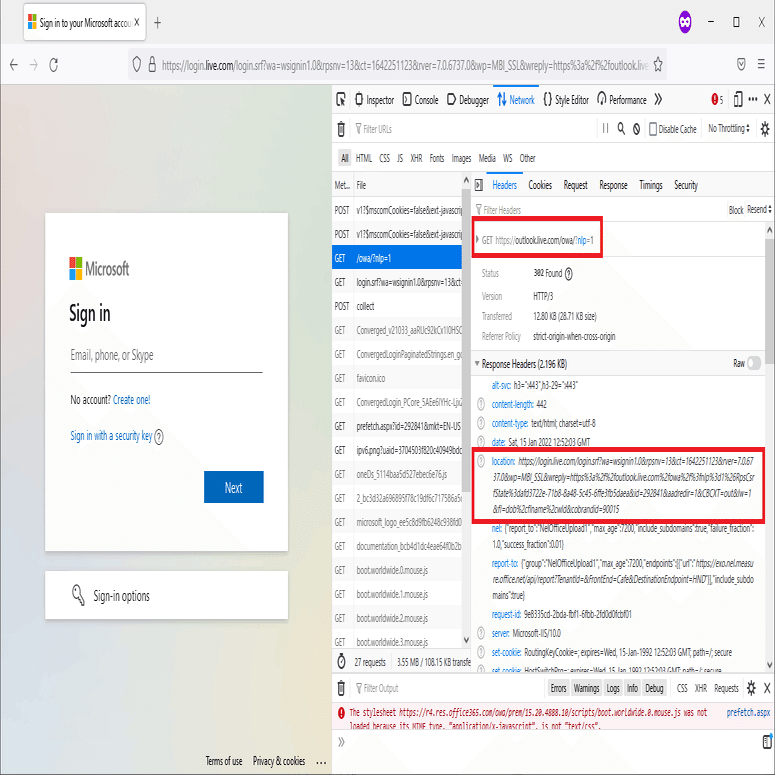
Task: Filter requests by XHR type
Action: [417, 158]
